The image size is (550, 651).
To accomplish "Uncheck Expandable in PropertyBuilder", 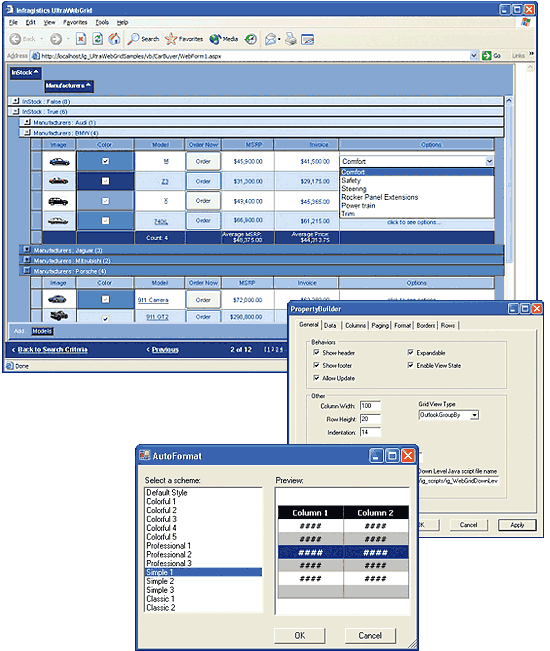I will coord(411,352).
